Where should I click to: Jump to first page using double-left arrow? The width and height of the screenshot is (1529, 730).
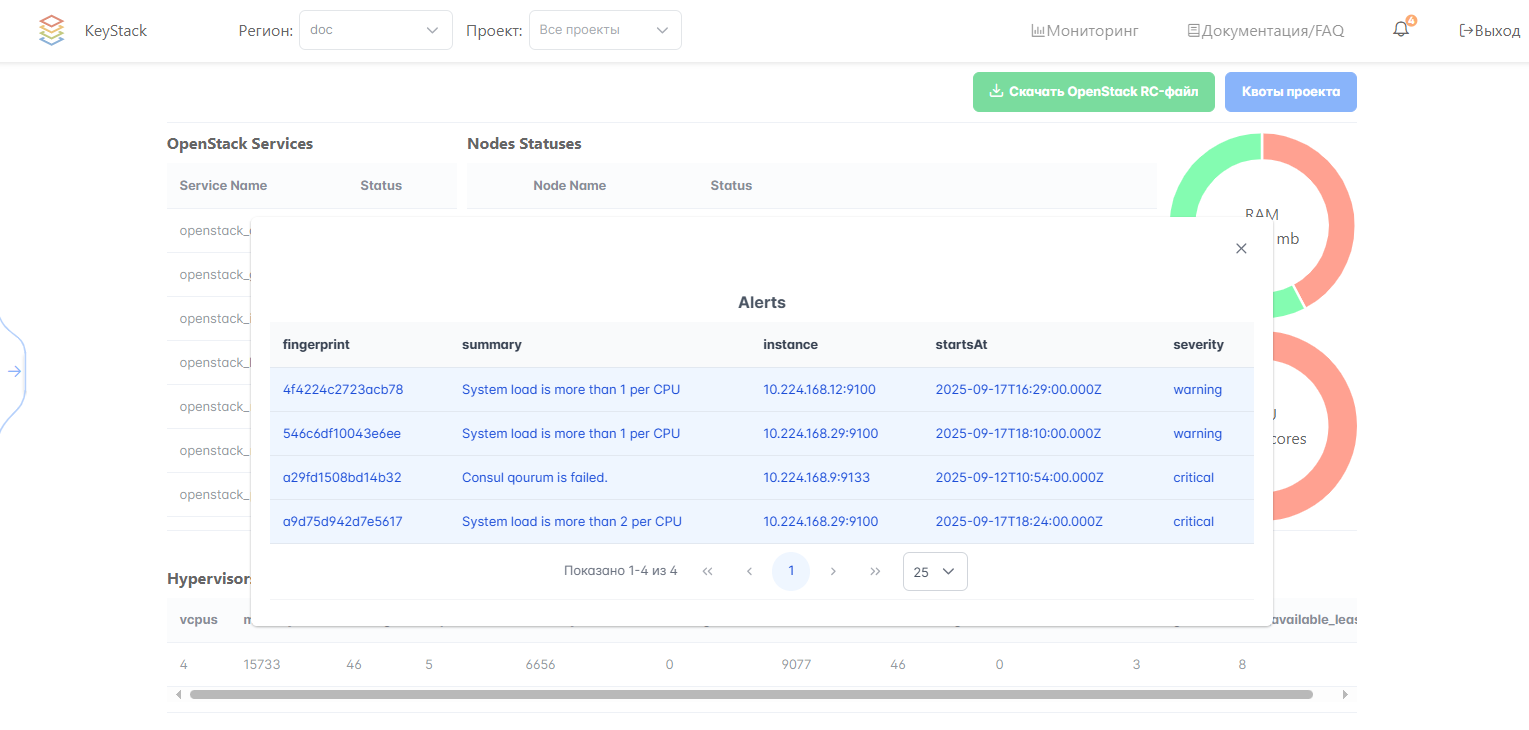(x=707, y=570)
